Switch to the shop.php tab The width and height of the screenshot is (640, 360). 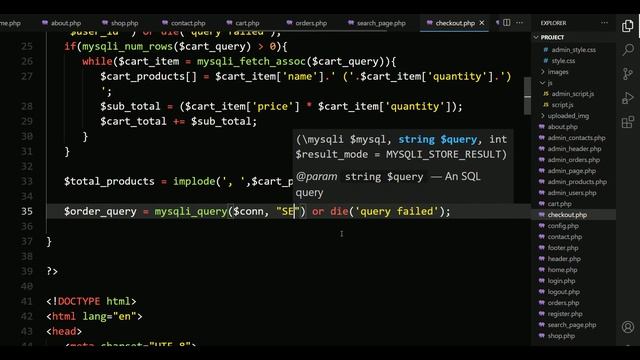(120, 23)
